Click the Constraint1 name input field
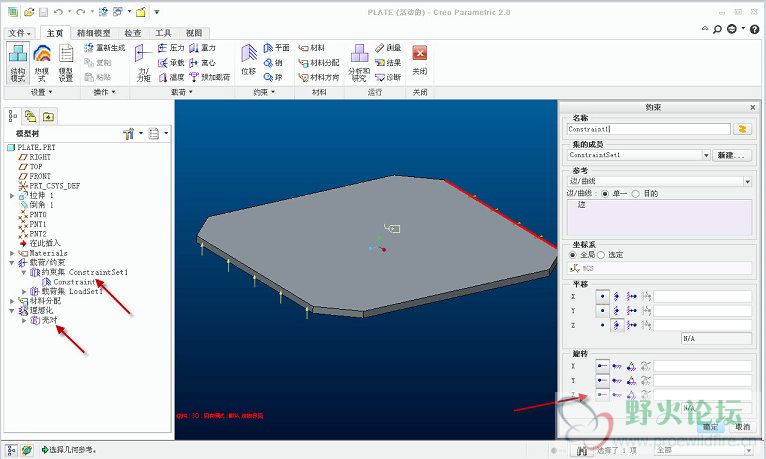766x459 pixels. [649, 129]
